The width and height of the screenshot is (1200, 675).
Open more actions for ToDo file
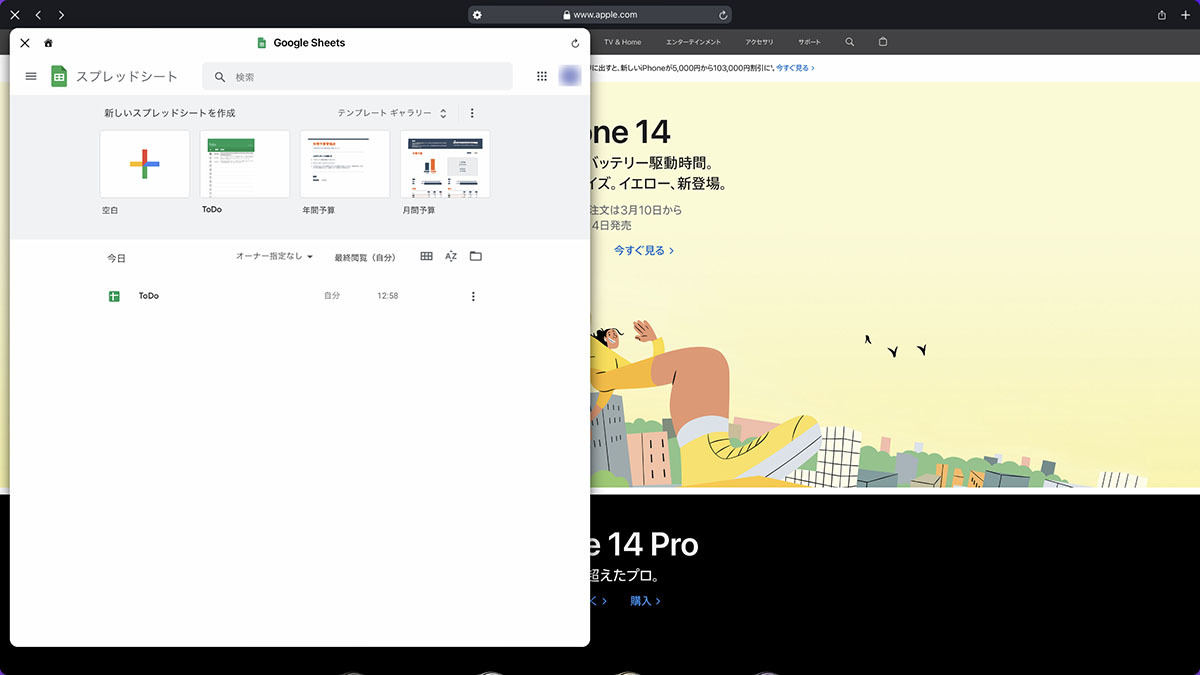[x=473, y=296]
